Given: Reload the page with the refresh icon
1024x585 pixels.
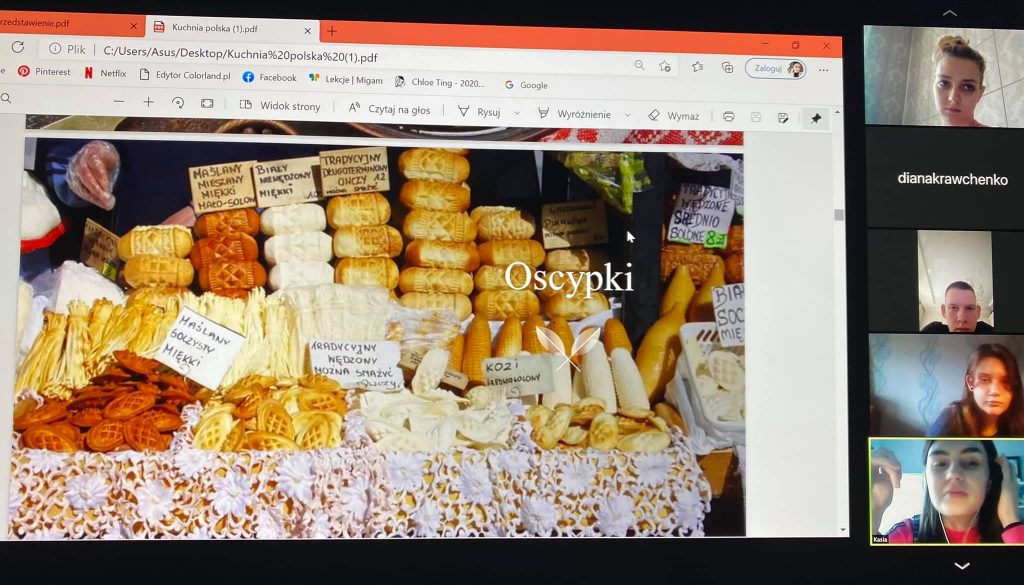Looking at the screenshot, I should point(17,47).
